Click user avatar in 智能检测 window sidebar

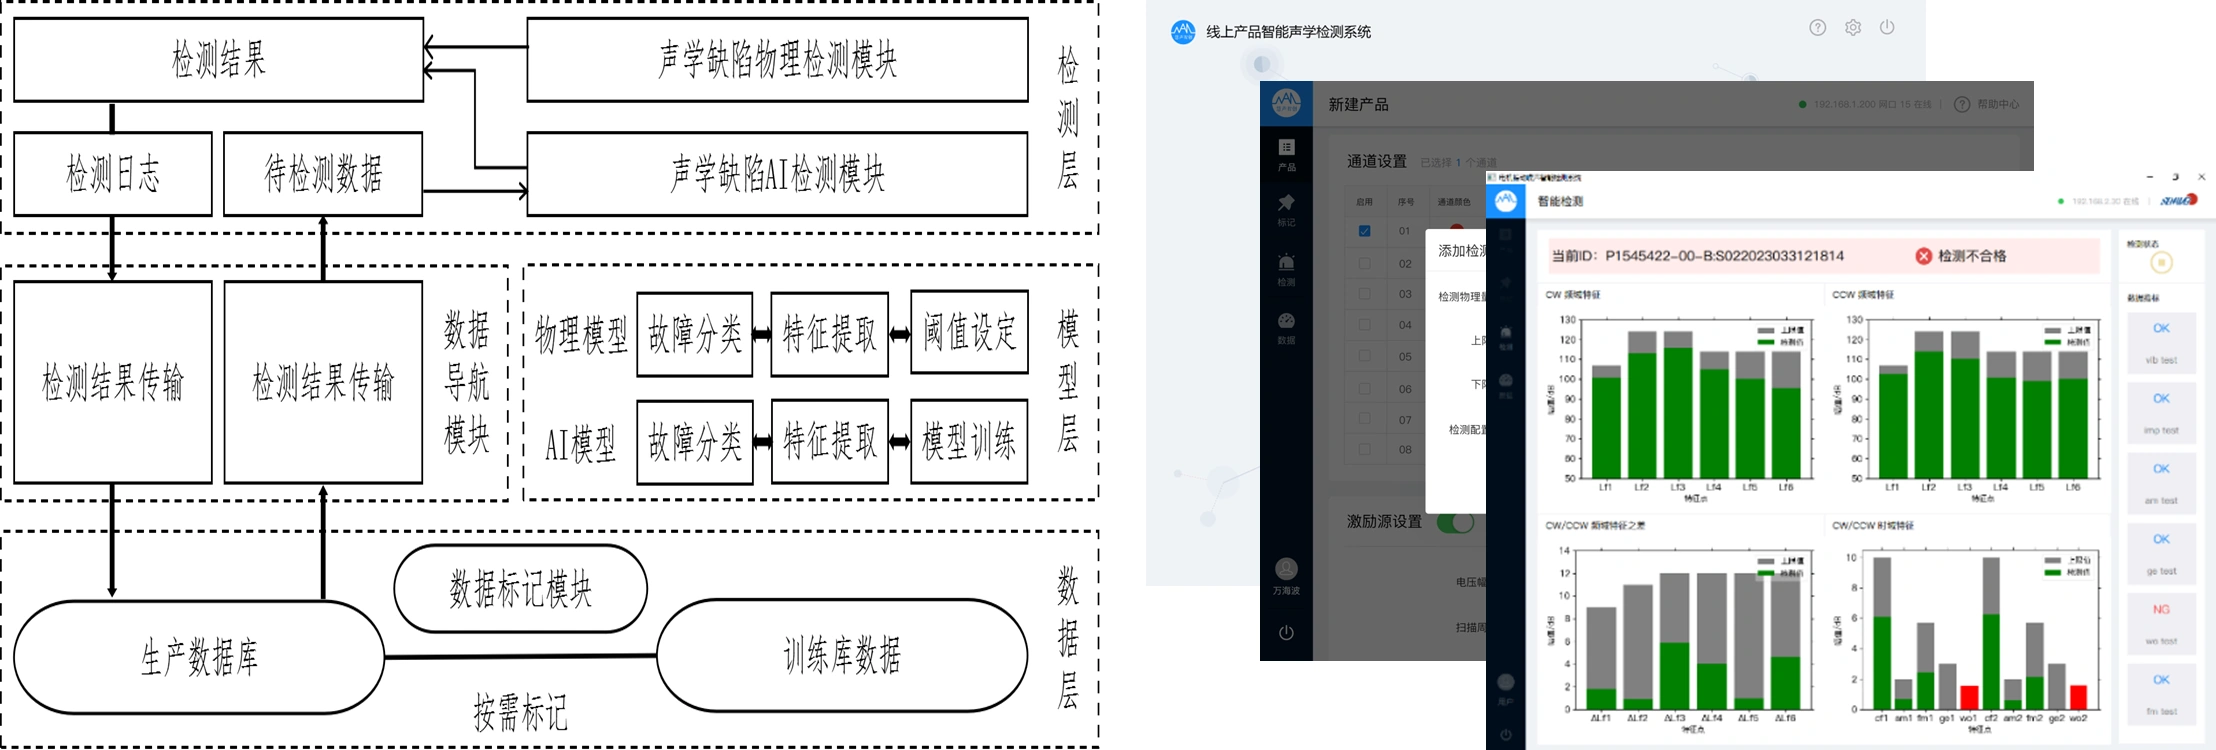(1506, 683)
